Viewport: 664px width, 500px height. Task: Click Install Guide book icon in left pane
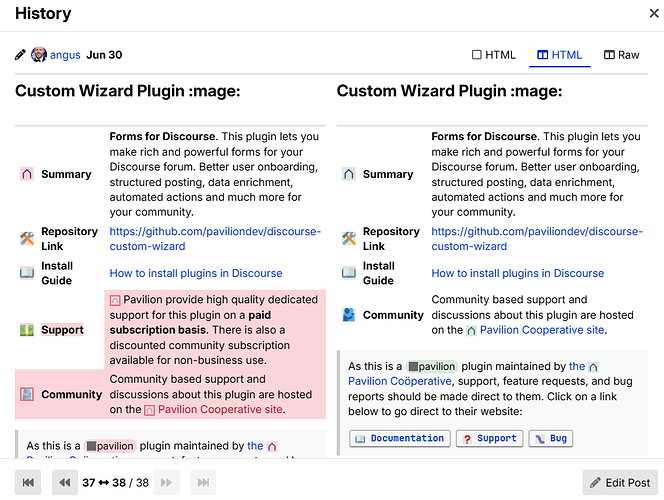(27, 273)
